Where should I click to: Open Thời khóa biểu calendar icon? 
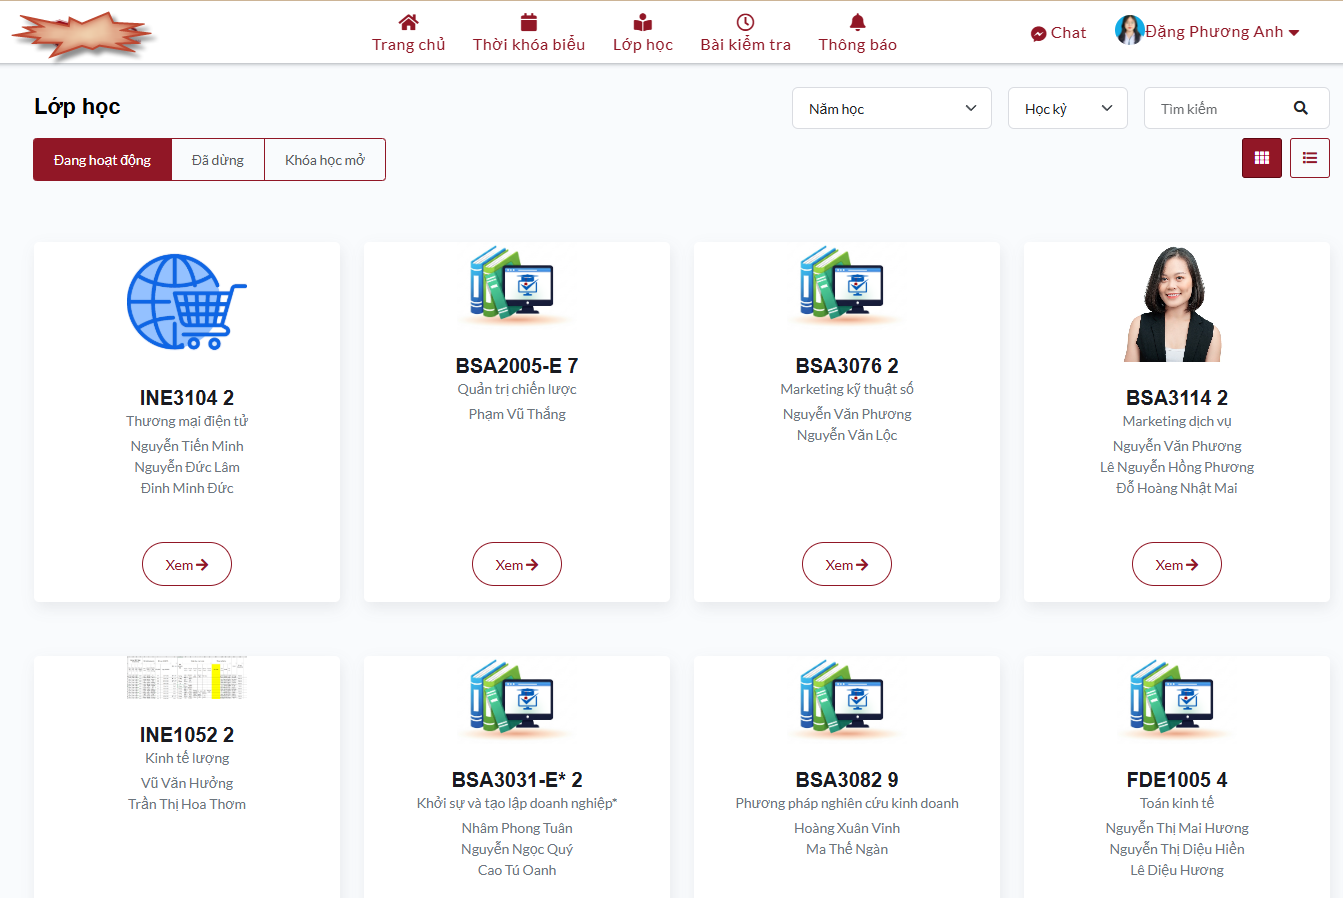(529, 22)
